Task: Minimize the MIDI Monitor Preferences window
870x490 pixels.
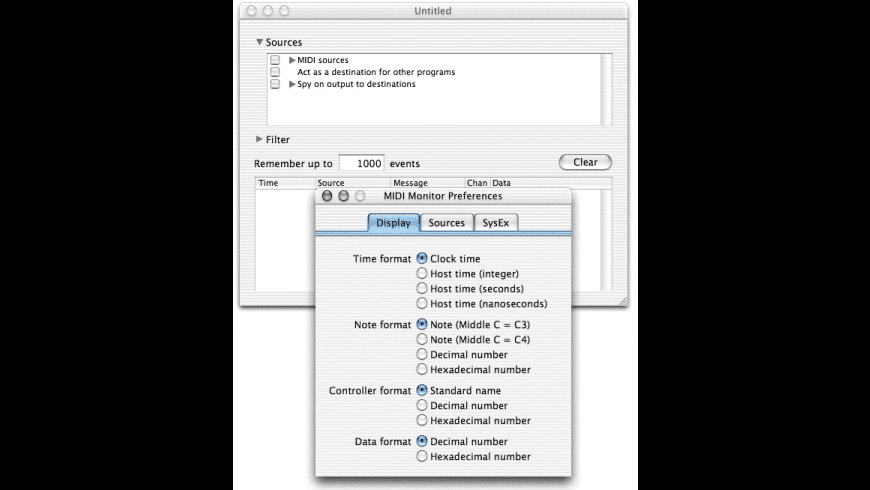Action: 343,196
